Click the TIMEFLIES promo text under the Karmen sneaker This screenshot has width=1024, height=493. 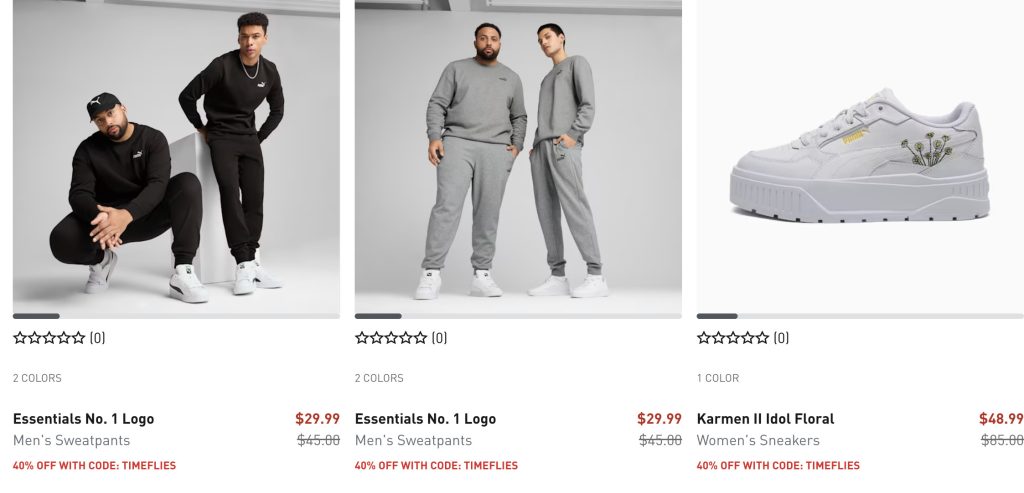[x=778, y=466]
